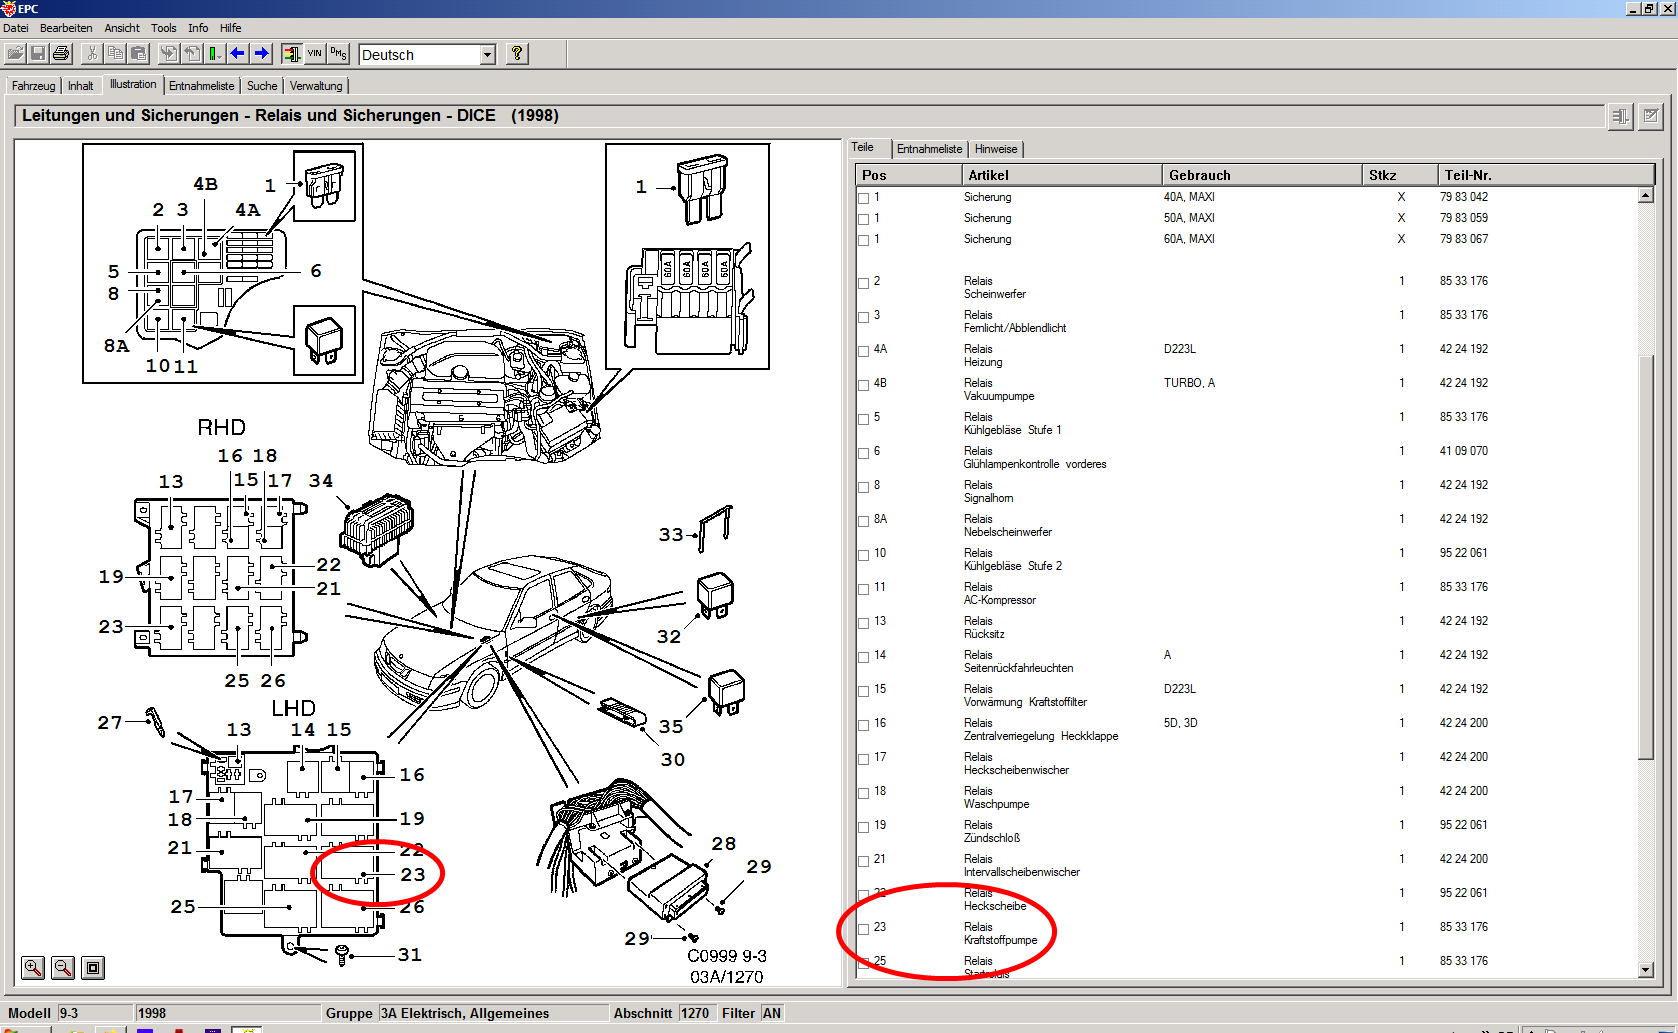
Task: Check the box for position 3 Fernlicht
Action: 864,317
